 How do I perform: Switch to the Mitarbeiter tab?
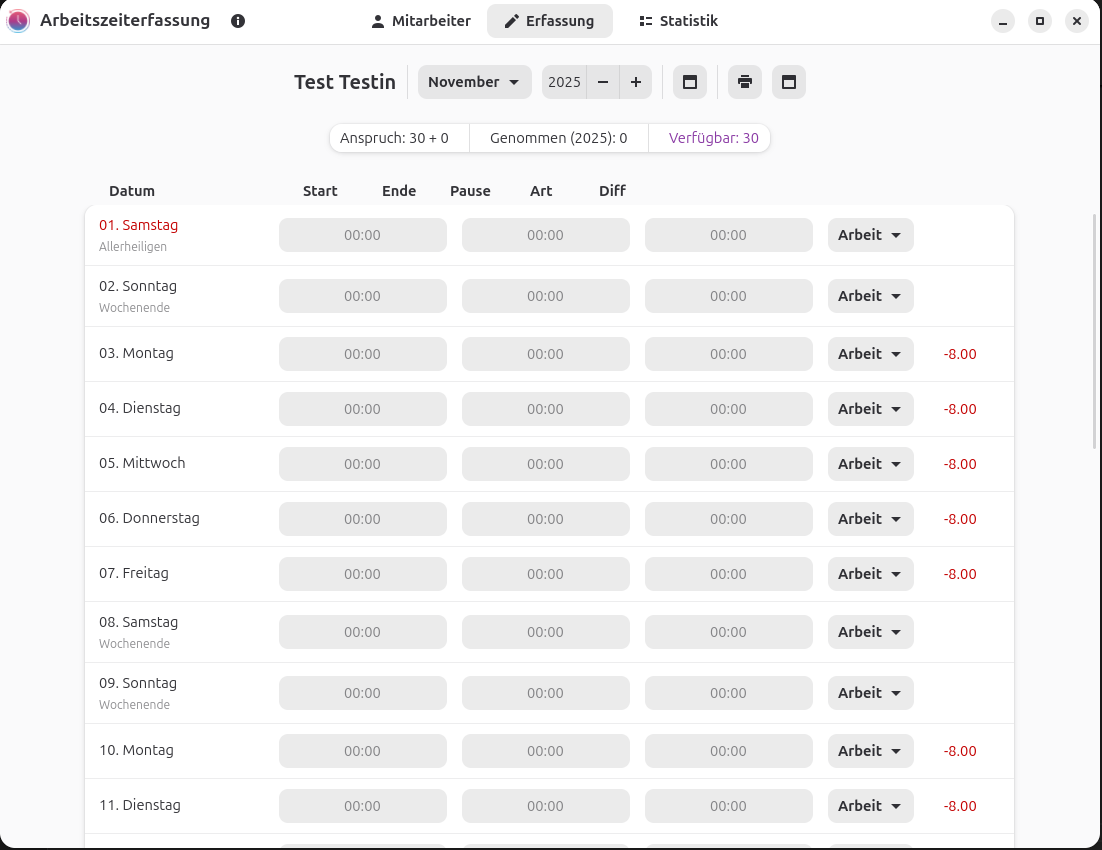click(x=420, y=21)
